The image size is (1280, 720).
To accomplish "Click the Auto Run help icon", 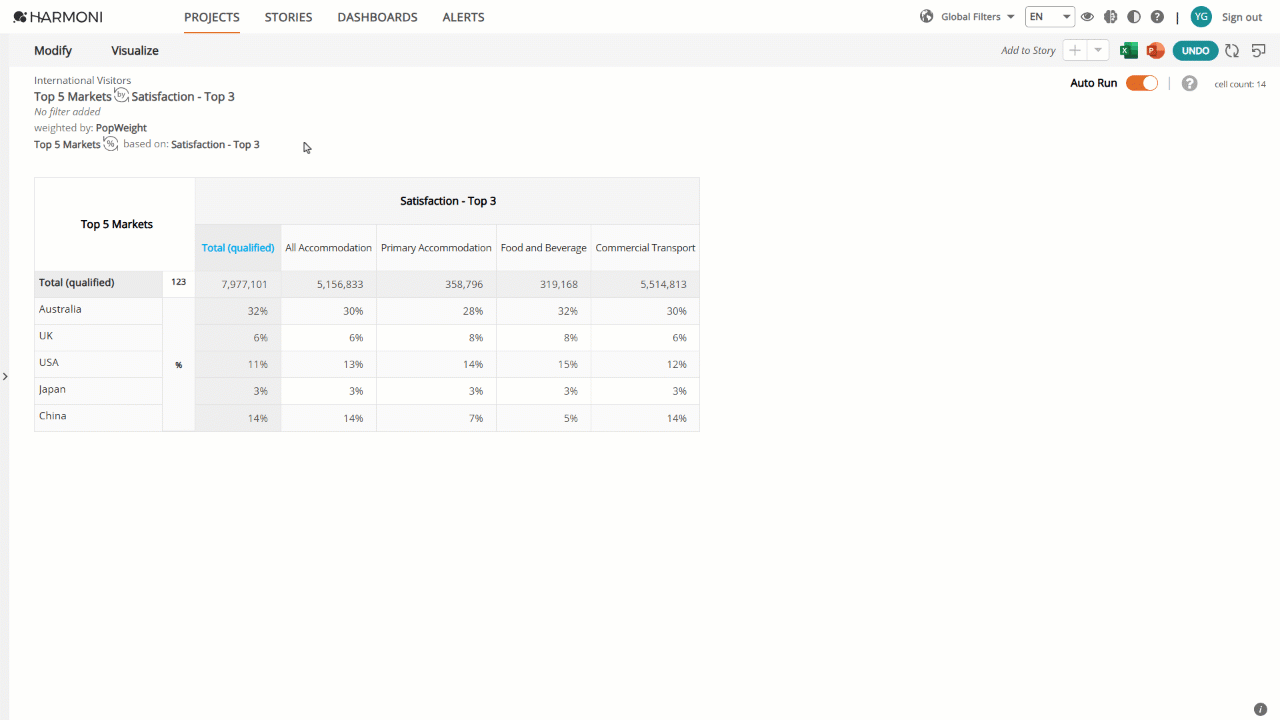I will 1189,84.
